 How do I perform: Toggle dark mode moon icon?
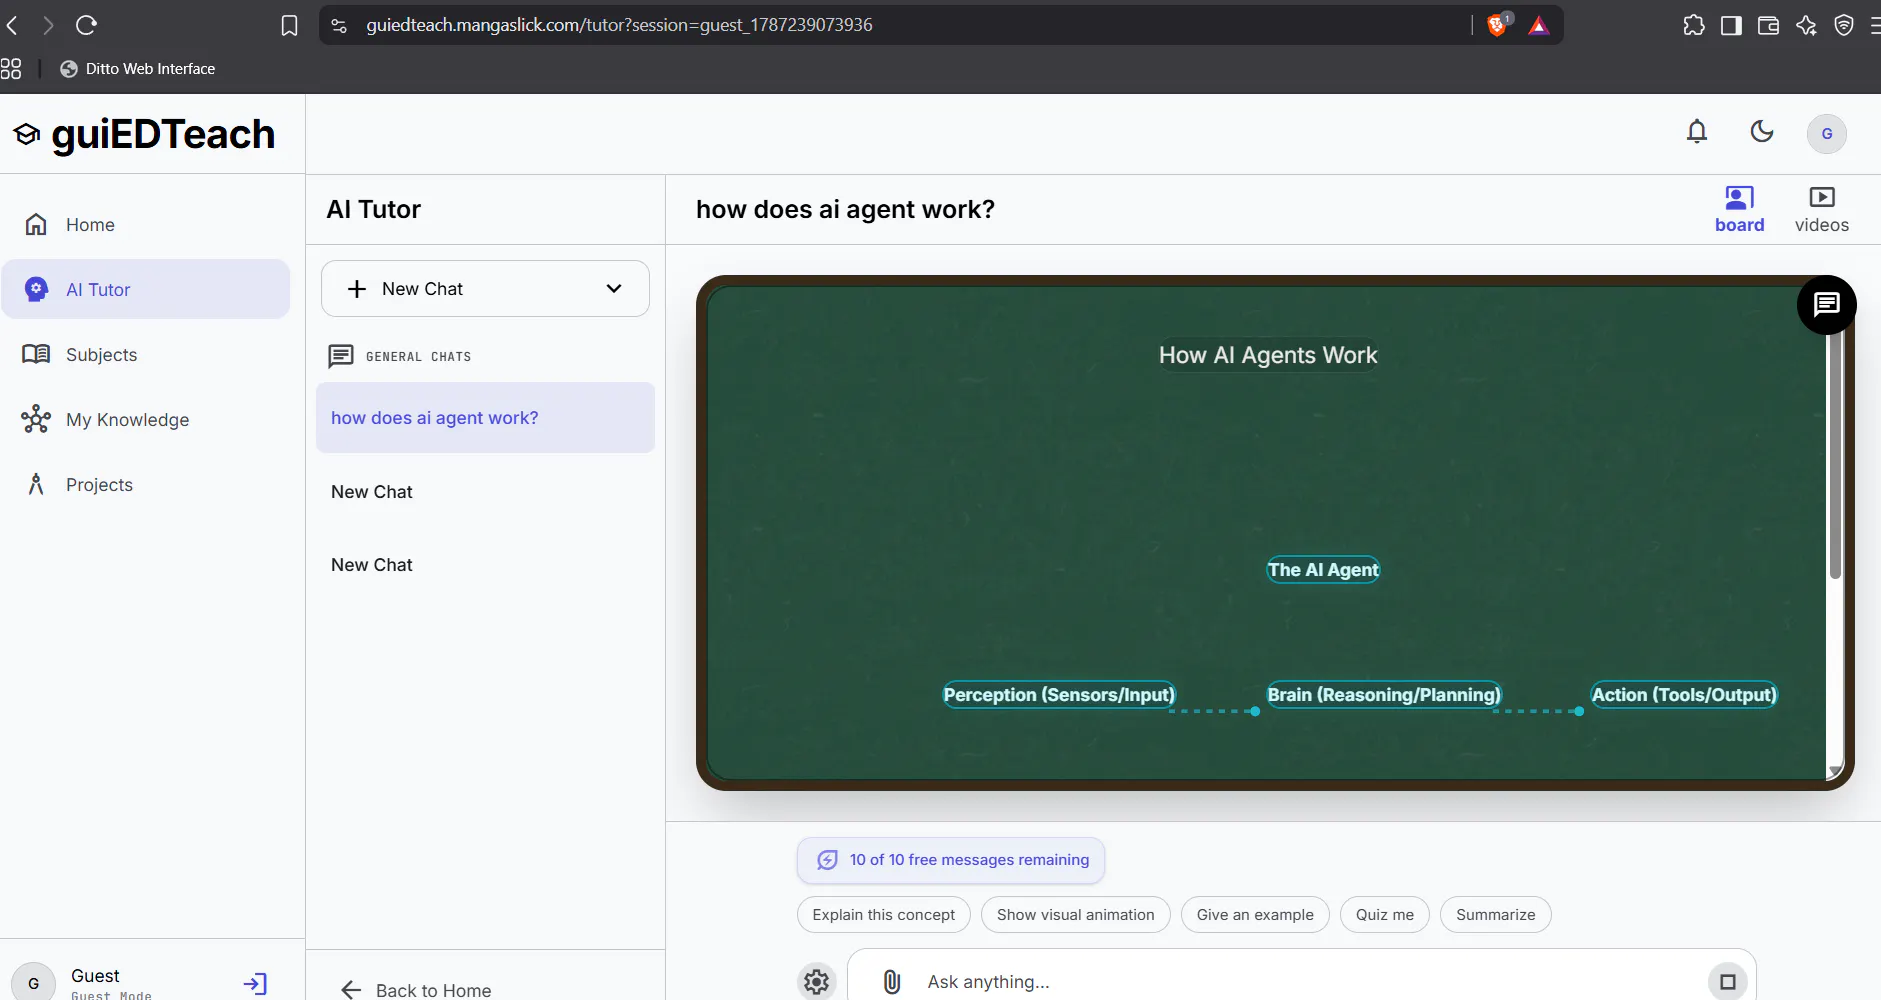1762,132
